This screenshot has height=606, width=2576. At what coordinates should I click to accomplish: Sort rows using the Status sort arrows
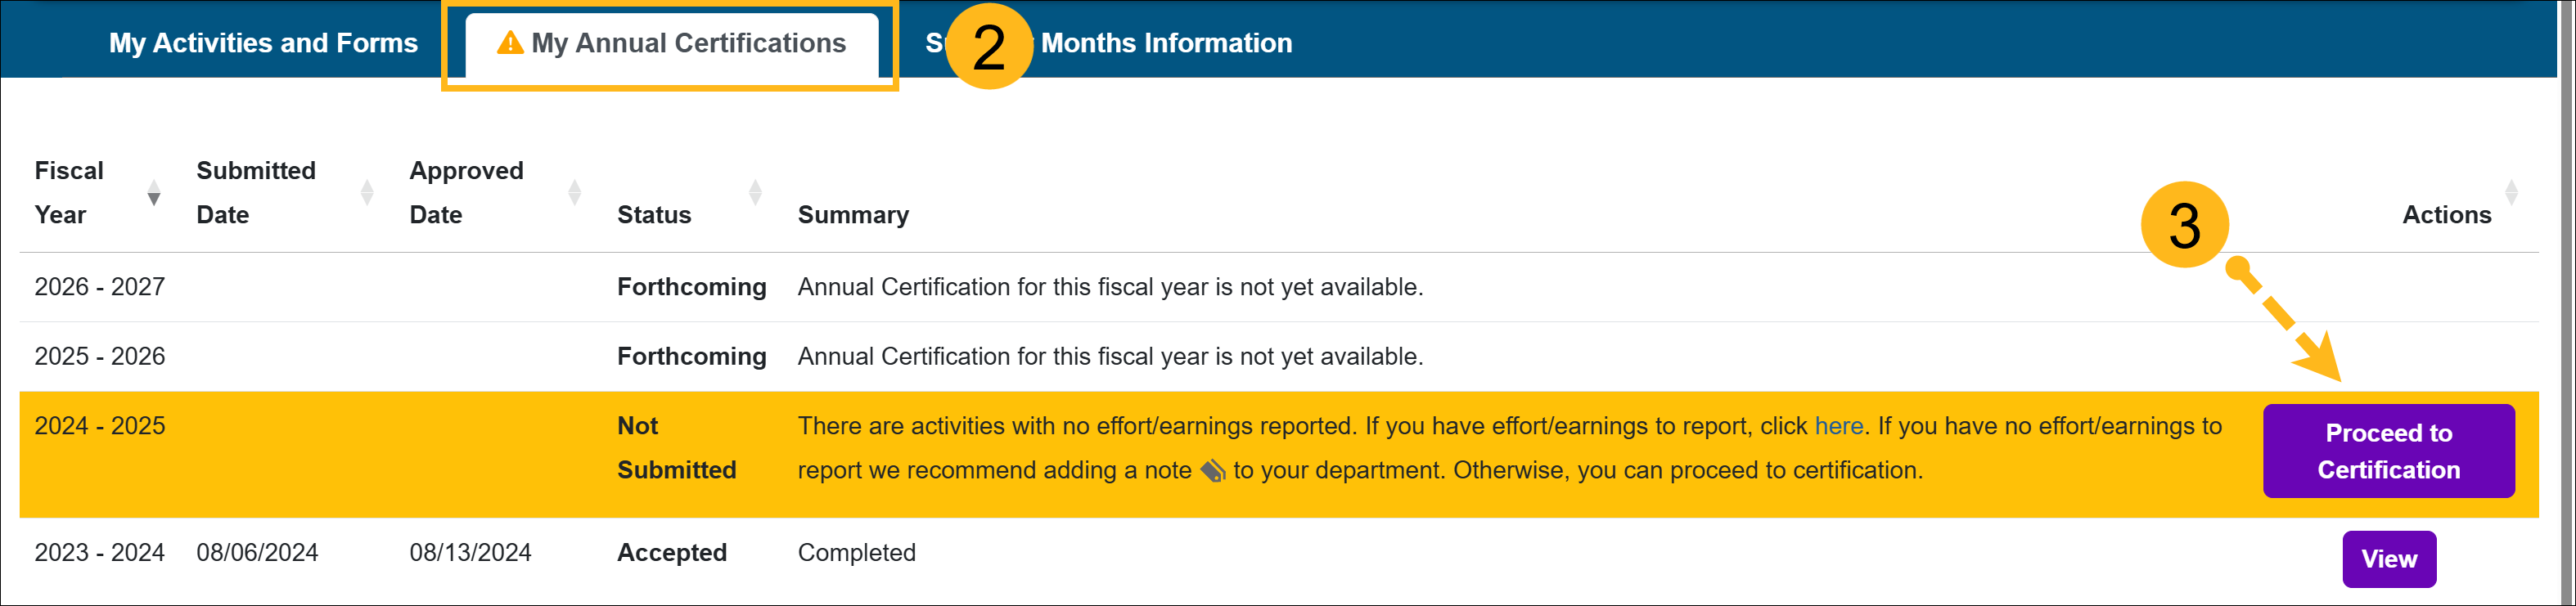click(755, 192)
